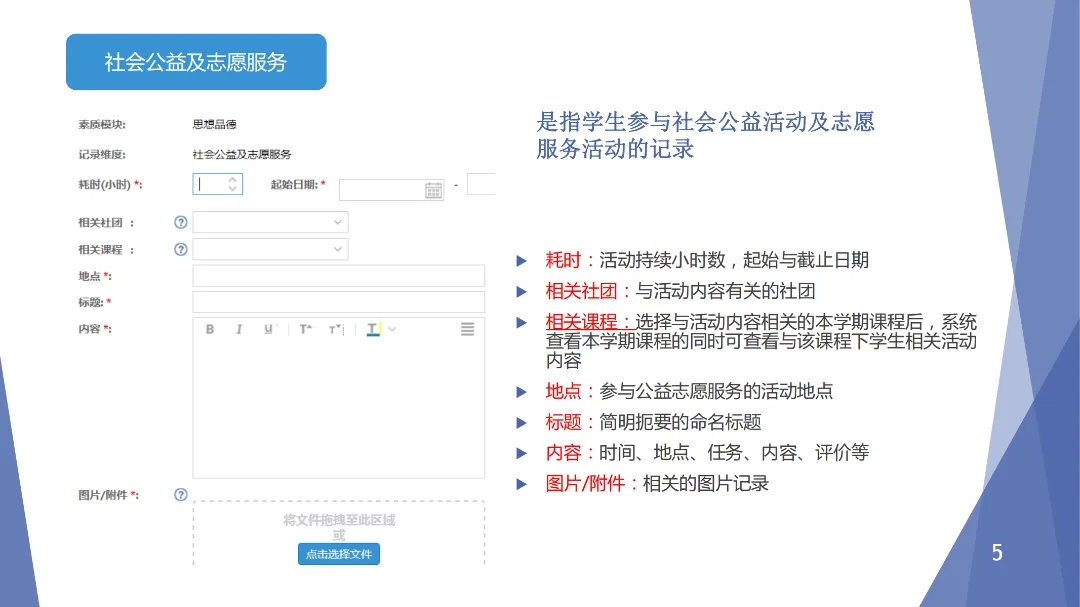Click help icon next to 相关课程
This screenshot has height=607, width=1080.
click(180, 249)
